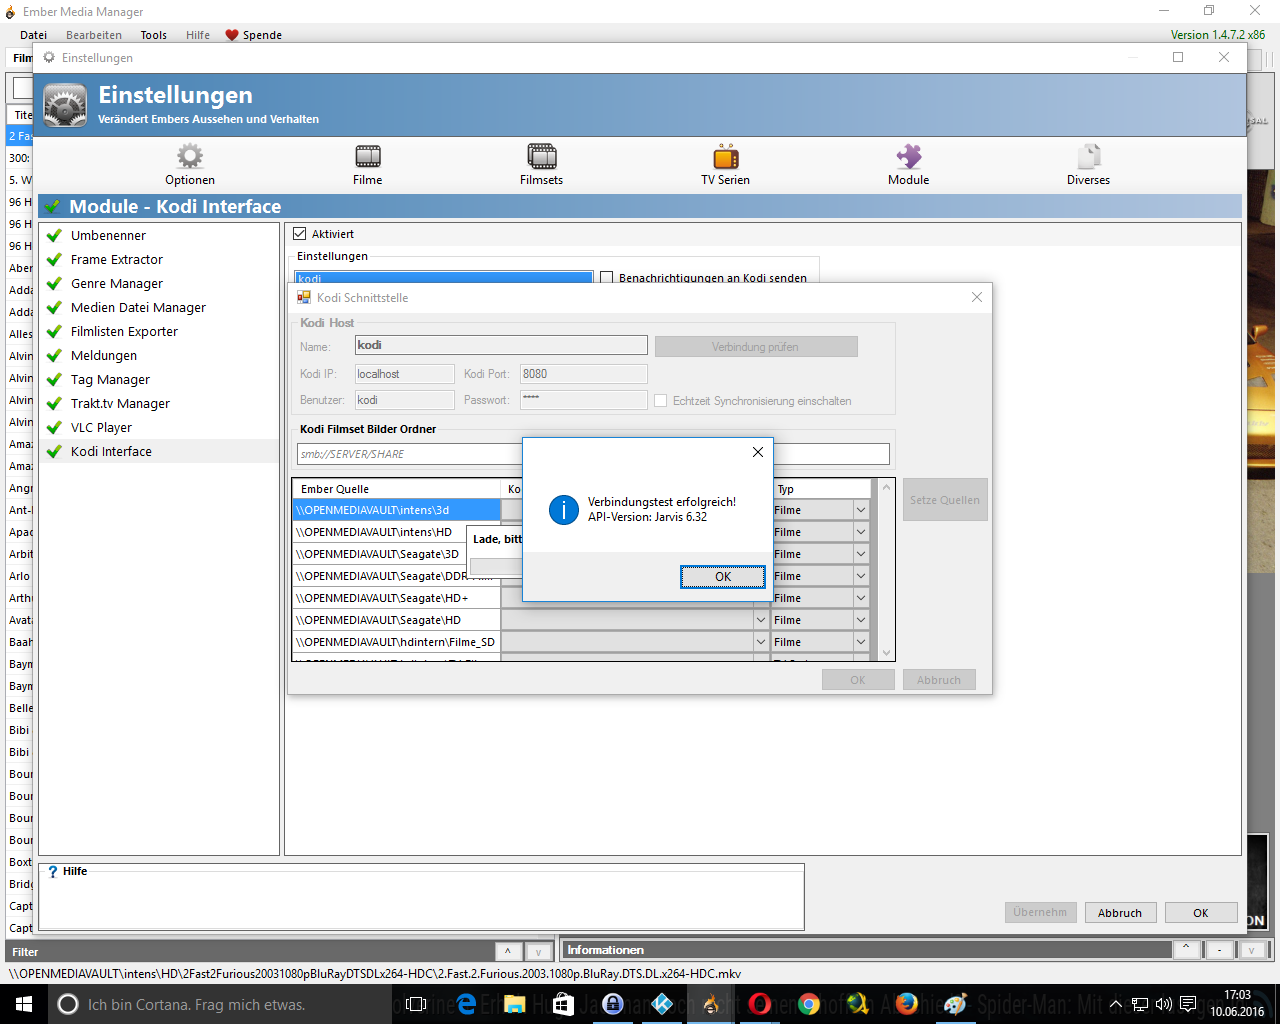Toggle the Aktiviert checkbox
The width and height of the screenshot is (1280, 1024).
coord(299,234)
